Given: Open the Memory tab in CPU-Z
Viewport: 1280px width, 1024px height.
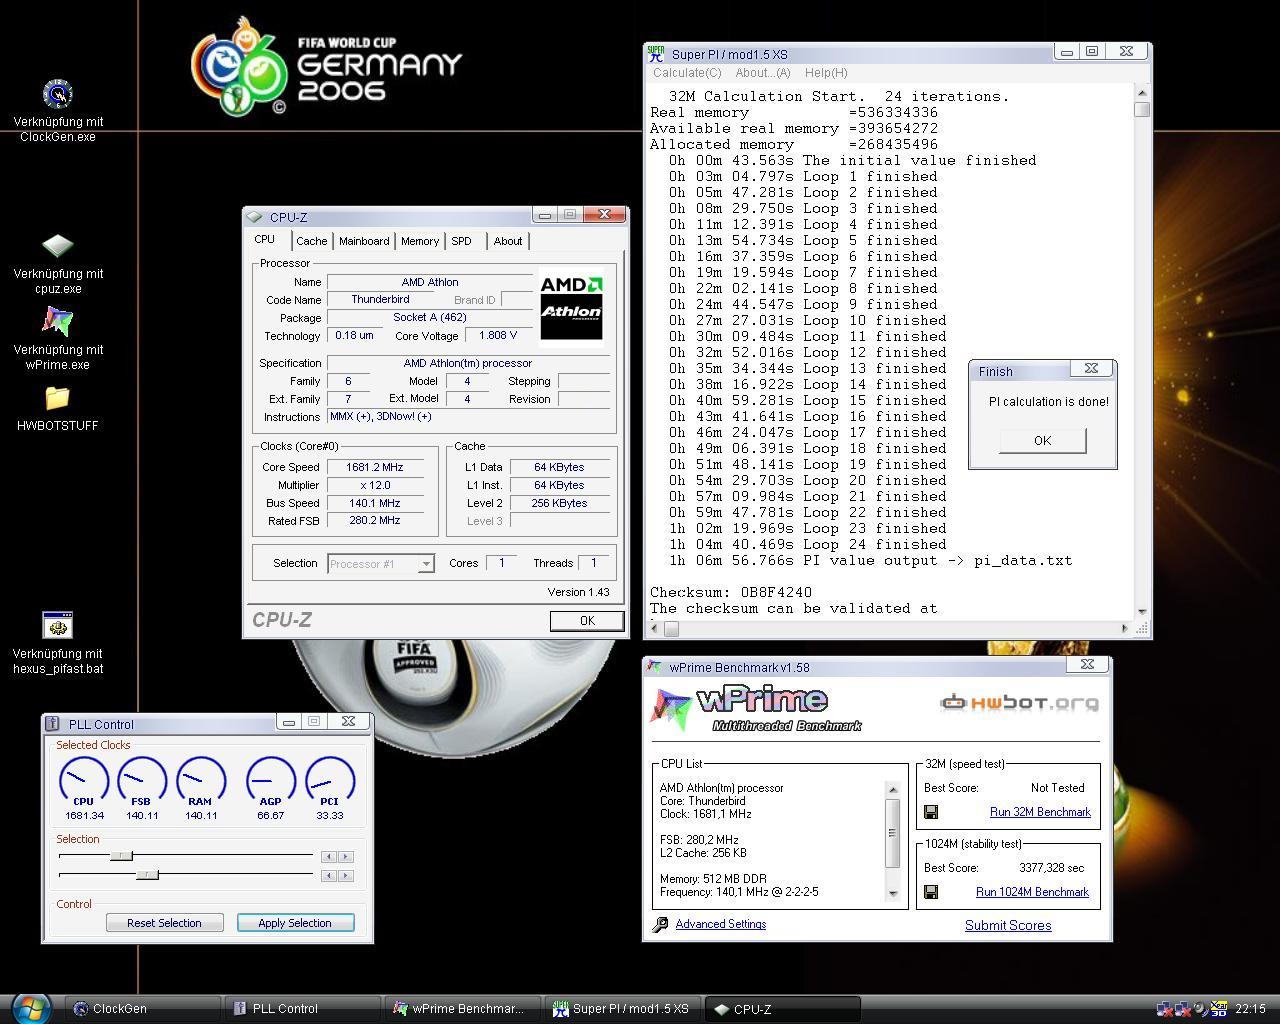Looking at the screenshot, I should click(x=420, y=241).
